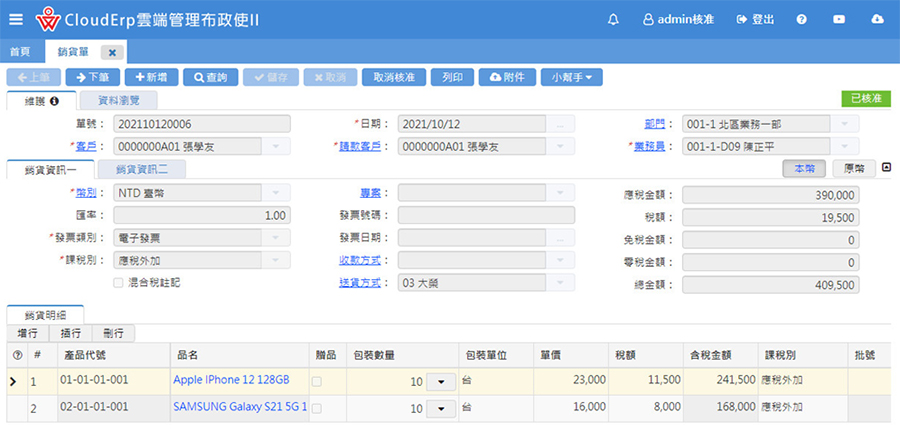Close the 銷貨單 tab
Viewport: 900px width, 431px height.
tap(112, 52)
